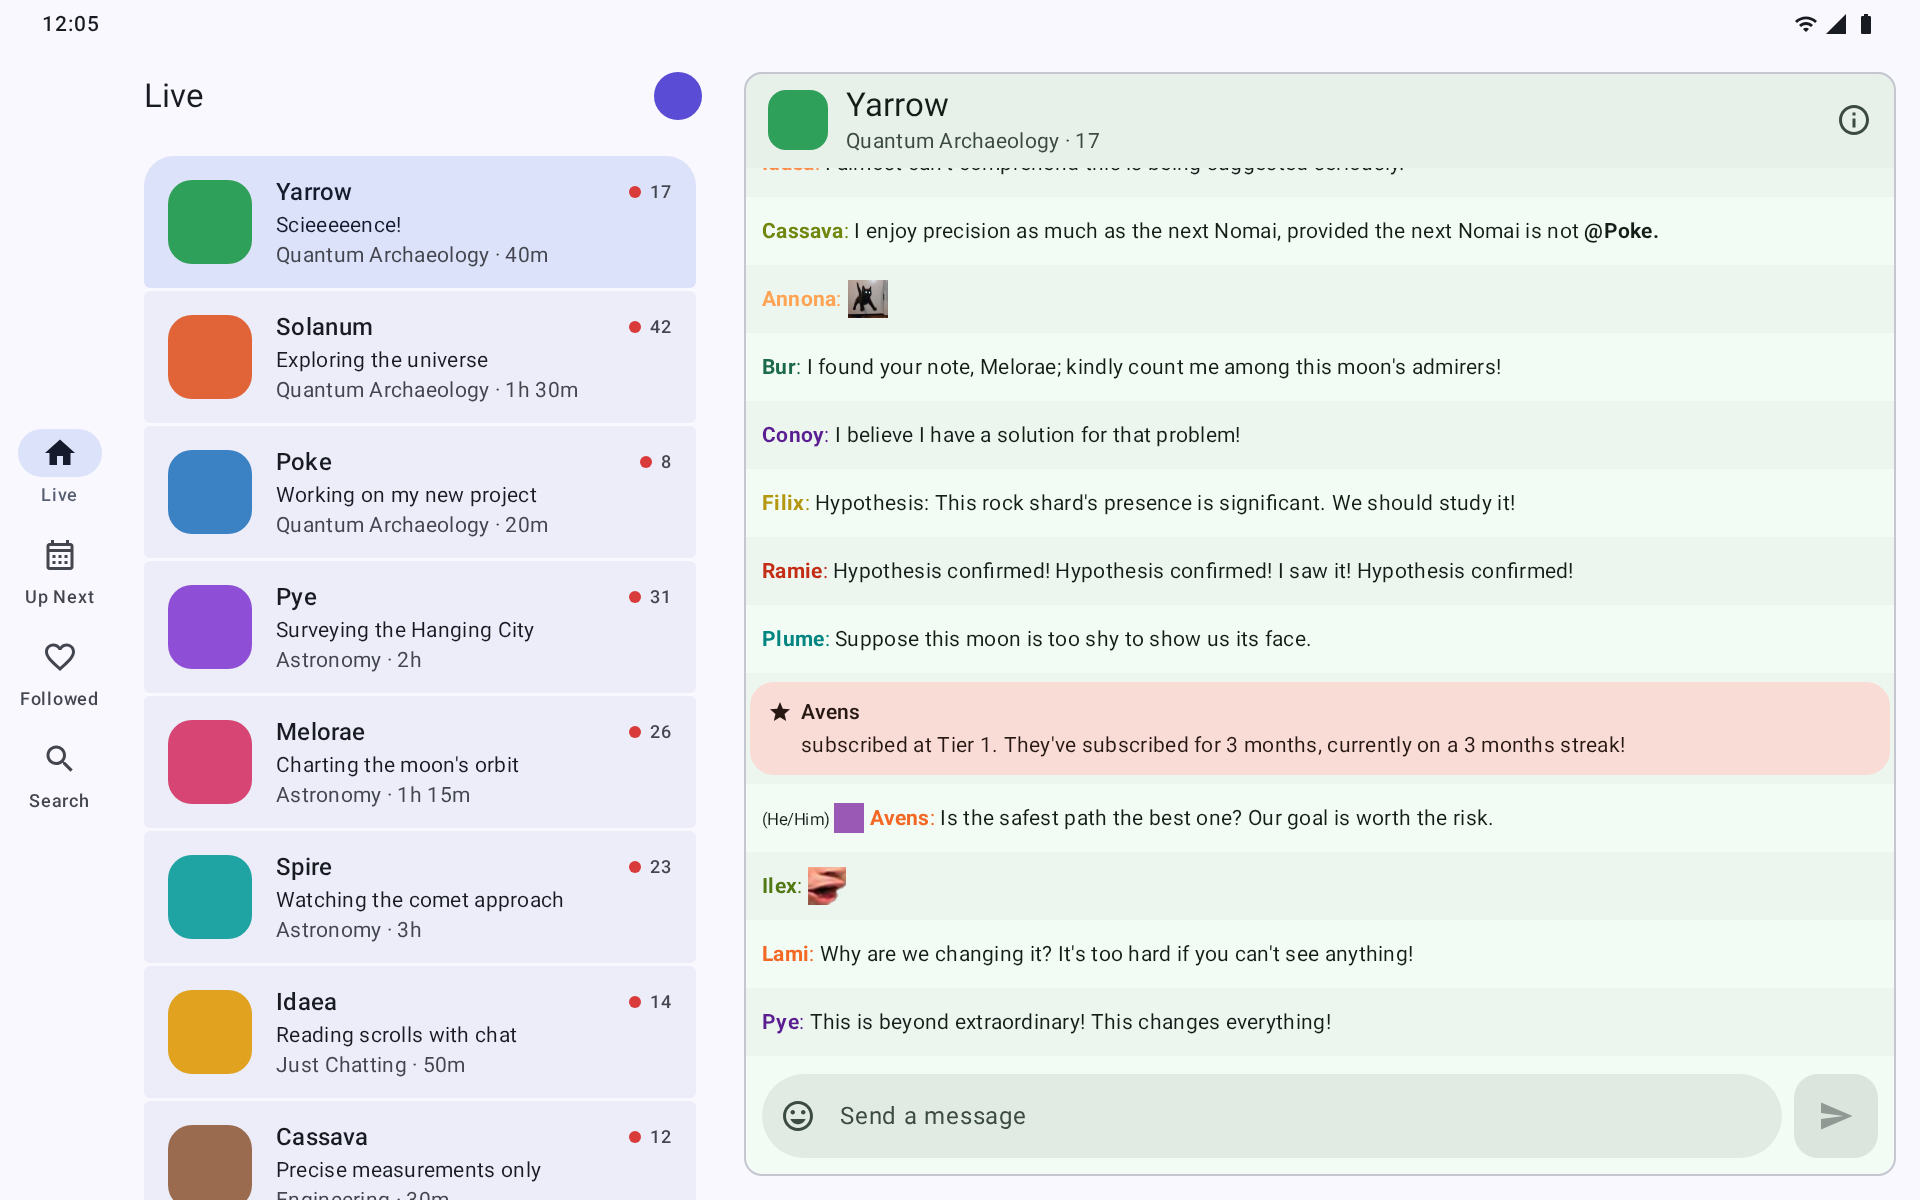Tap Yarrow's green channel avatar in header
1920x1200 pixels.
798,120
